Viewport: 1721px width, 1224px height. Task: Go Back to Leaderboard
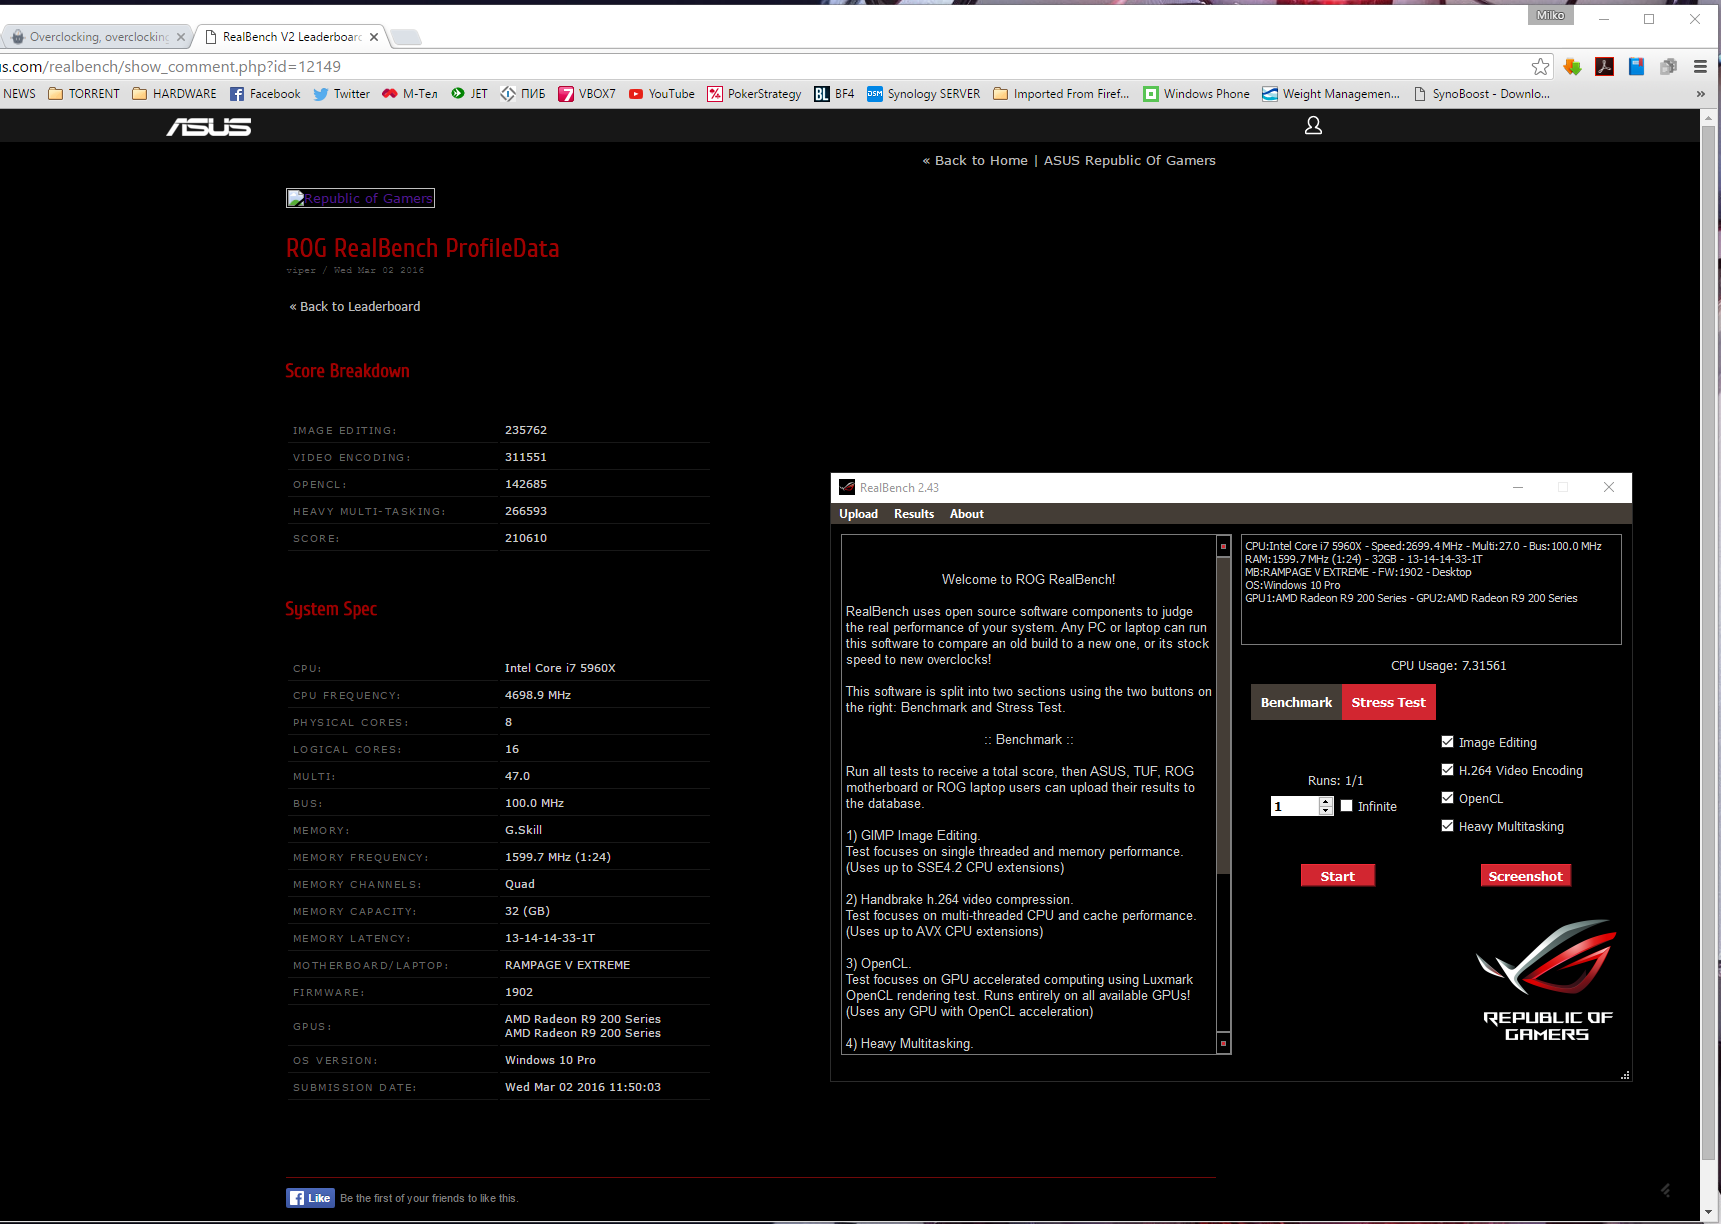pyautogui.click(x=355, y=307)
